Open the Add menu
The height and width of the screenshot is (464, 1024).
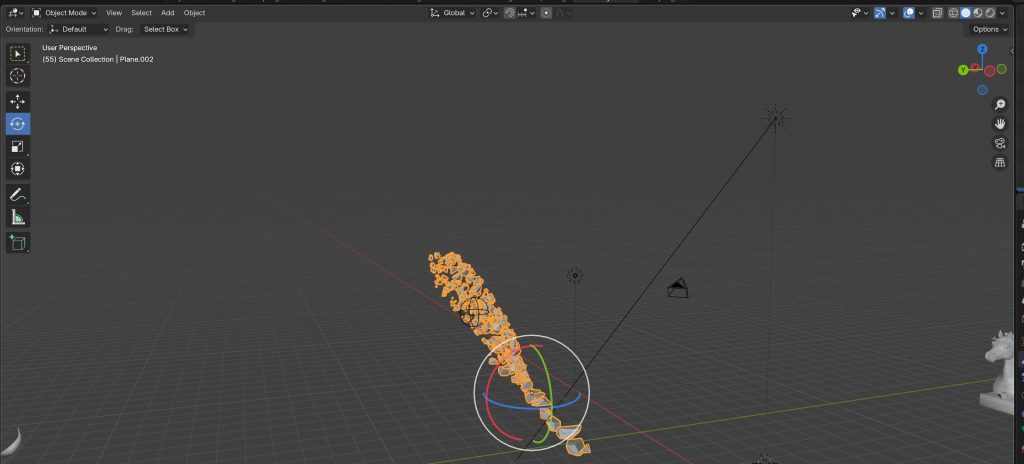167,13
